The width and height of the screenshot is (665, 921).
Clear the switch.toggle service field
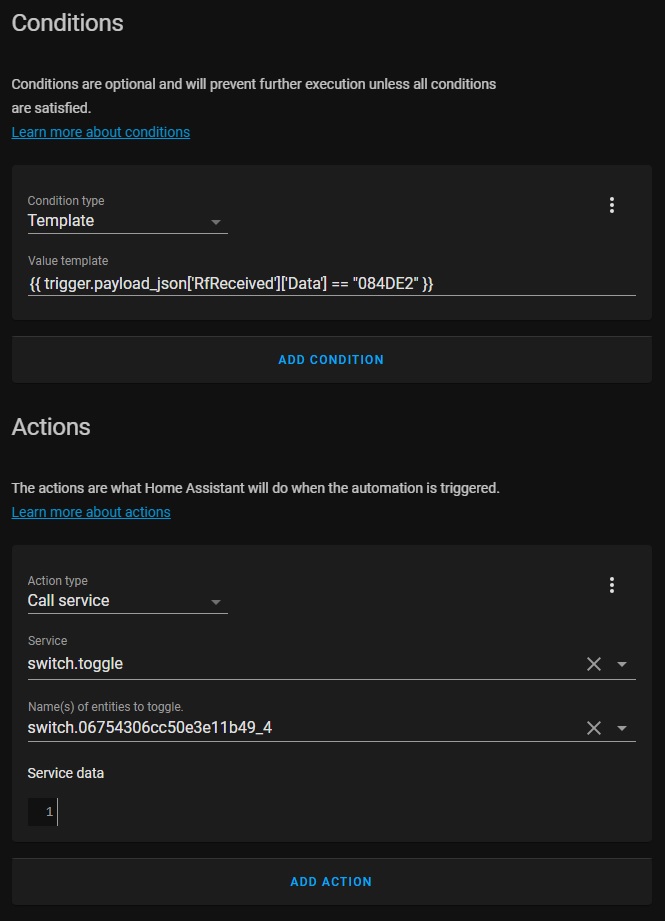tap(593, 664)
